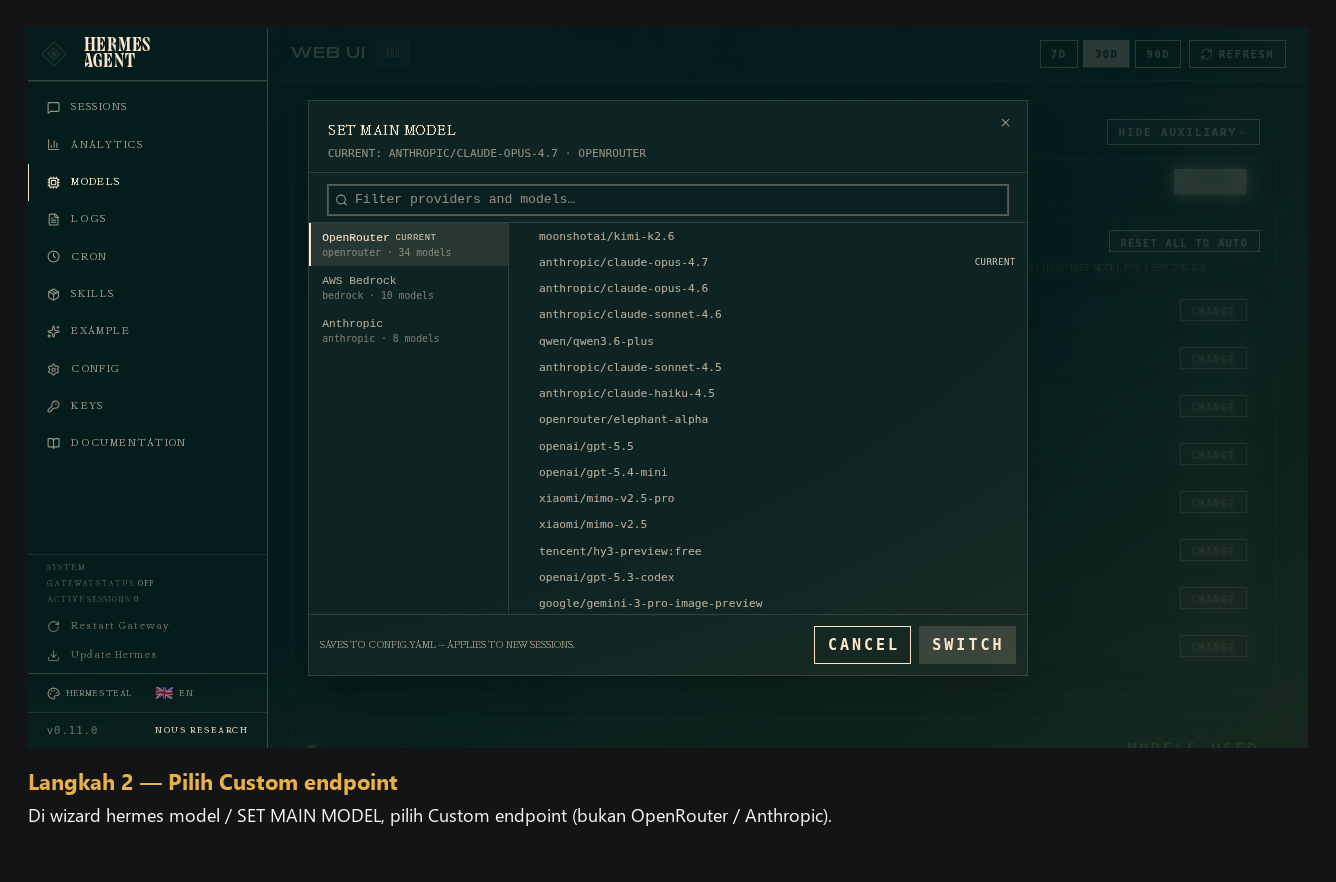Choose model tencent/hy3-preview:free
1336x882 pixels.
tap(768, 551)
